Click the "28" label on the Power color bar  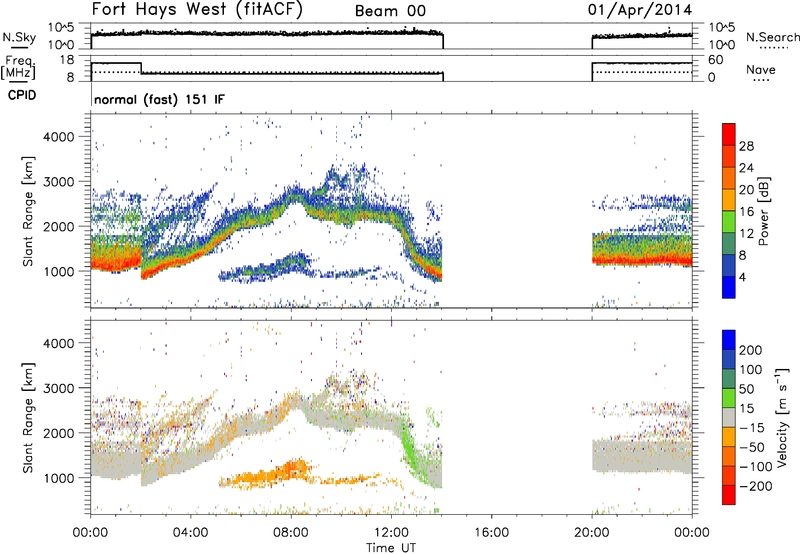coord(746,146)
